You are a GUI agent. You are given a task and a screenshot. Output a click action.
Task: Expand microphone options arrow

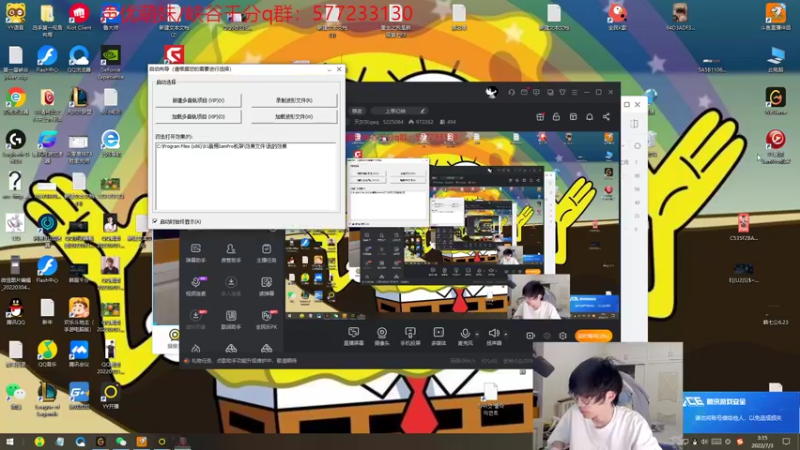coord(477,335)
